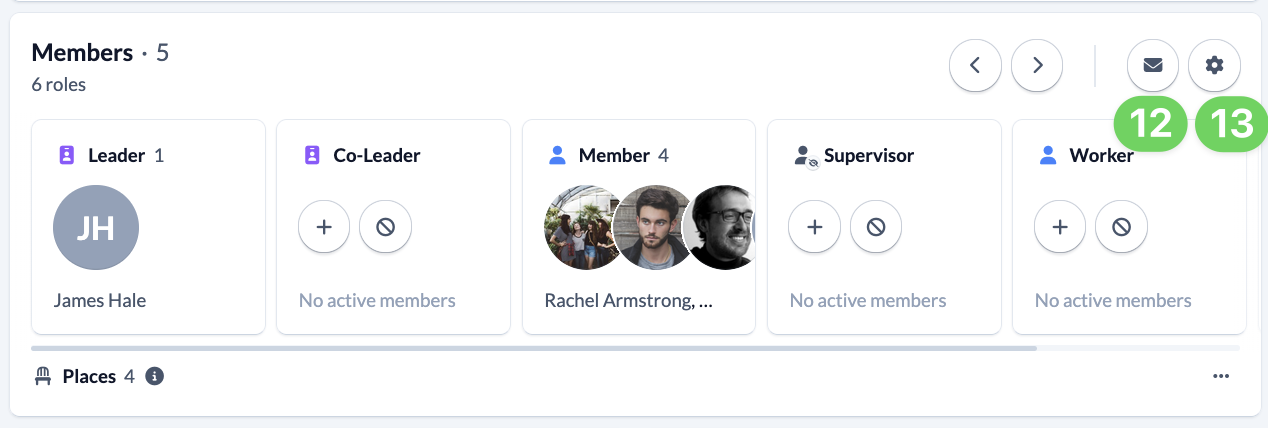Screen dimensions: 1268x428
Task: Block the Co-Leader role with ban icon
Action: click(385, 227)
